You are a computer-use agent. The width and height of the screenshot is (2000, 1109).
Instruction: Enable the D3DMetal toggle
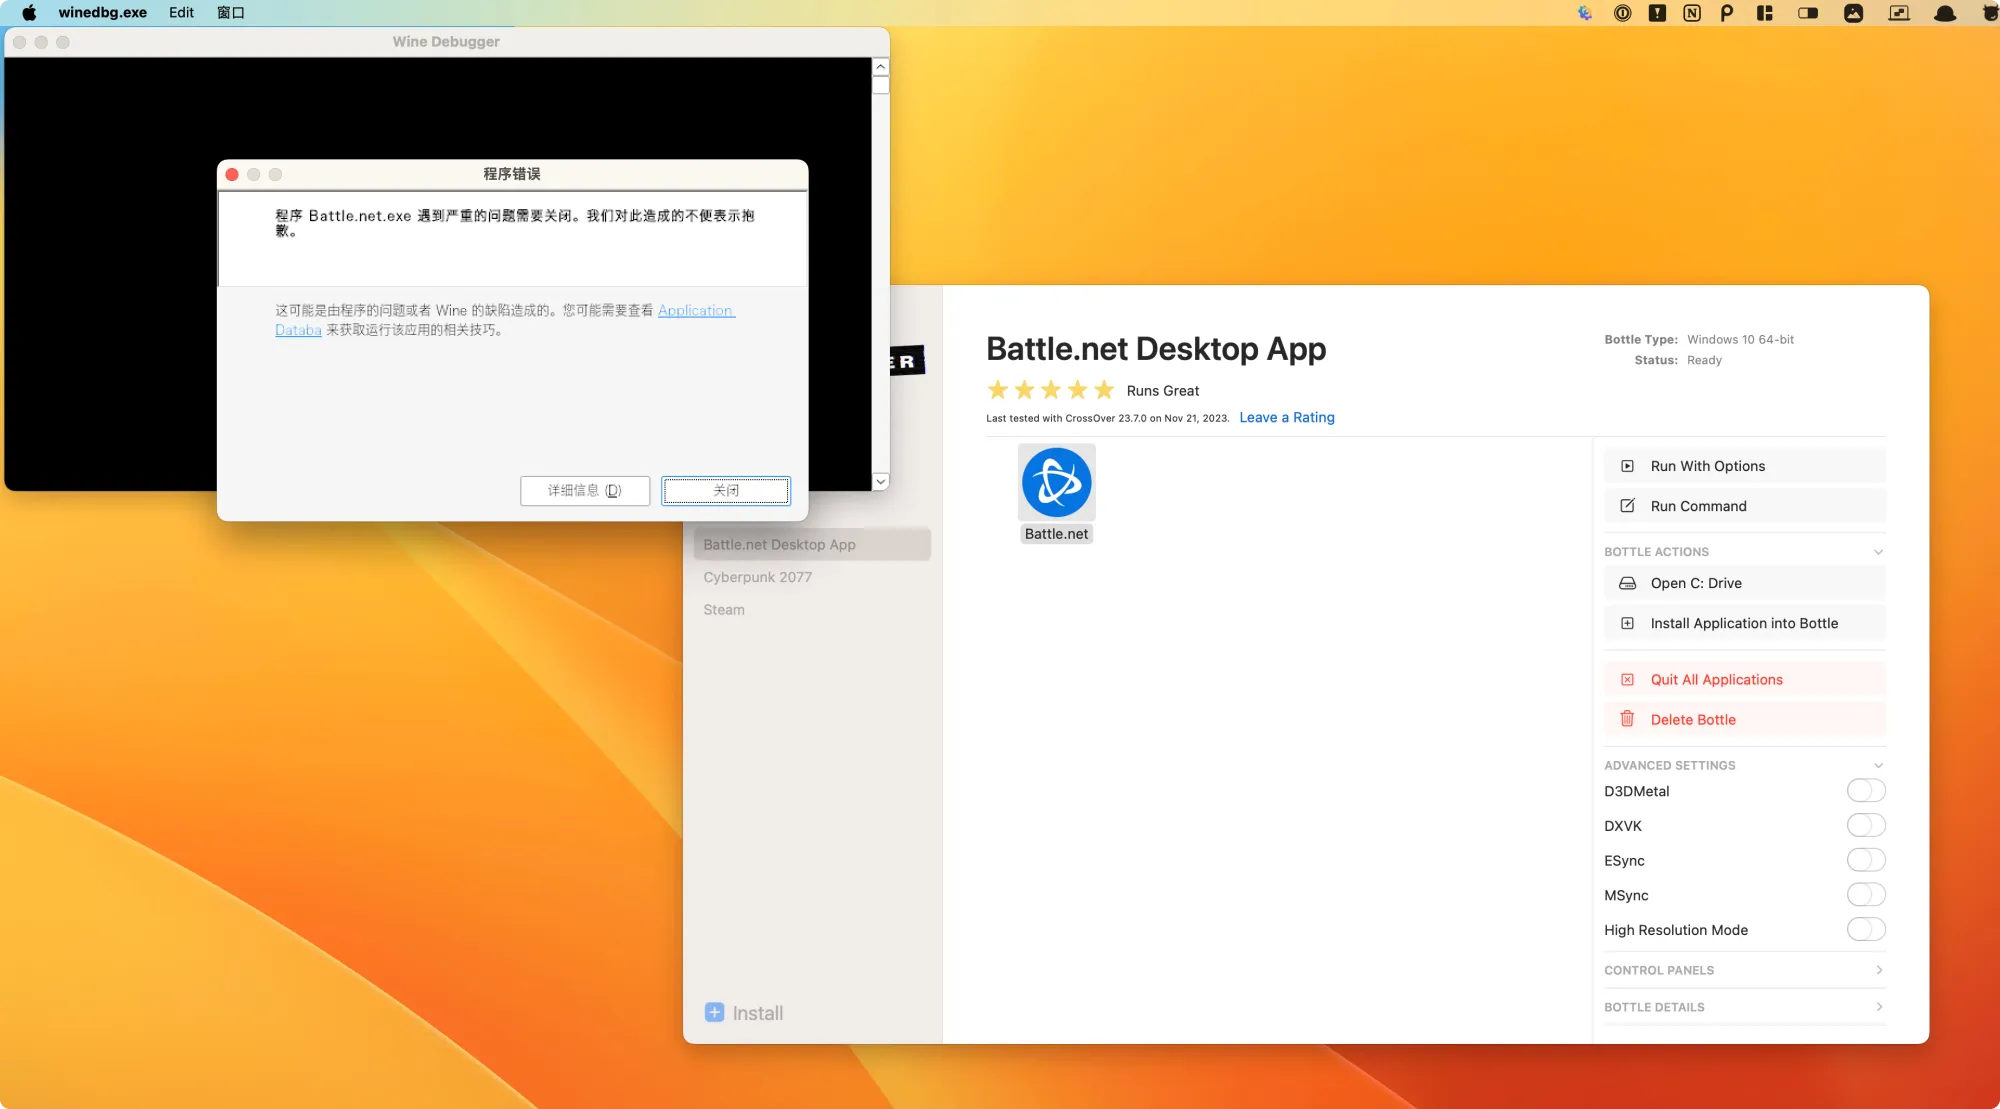coord(1865,791)
